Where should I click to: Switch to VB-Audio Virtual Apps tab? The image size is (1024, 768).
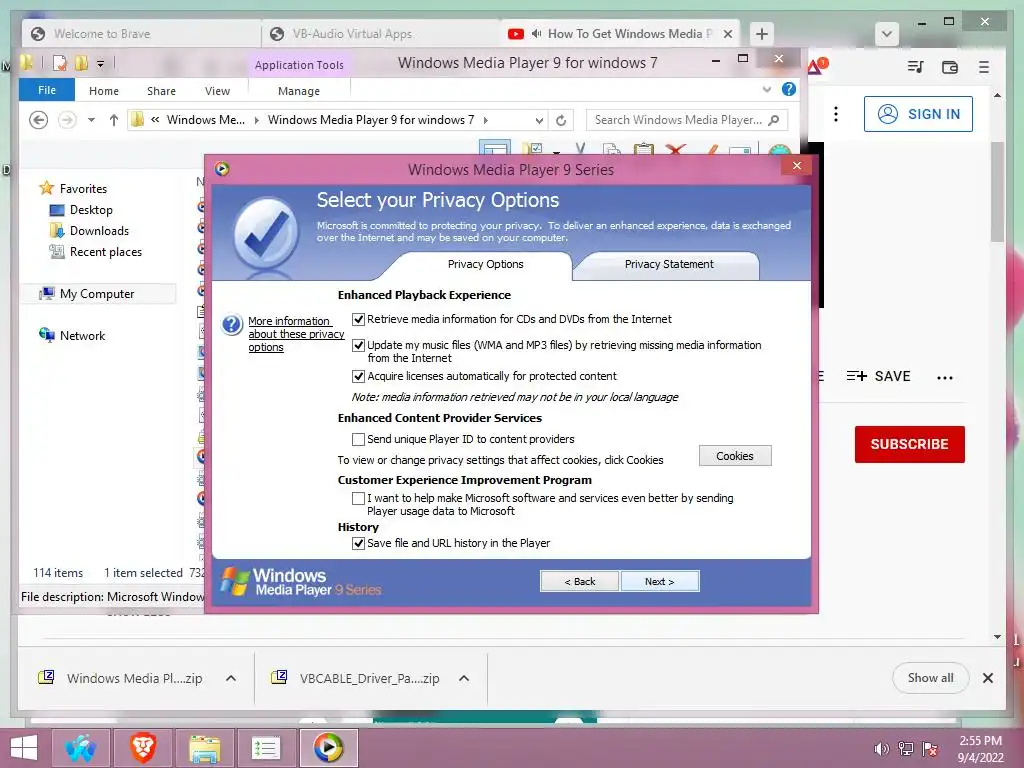(x=381, y=33)
